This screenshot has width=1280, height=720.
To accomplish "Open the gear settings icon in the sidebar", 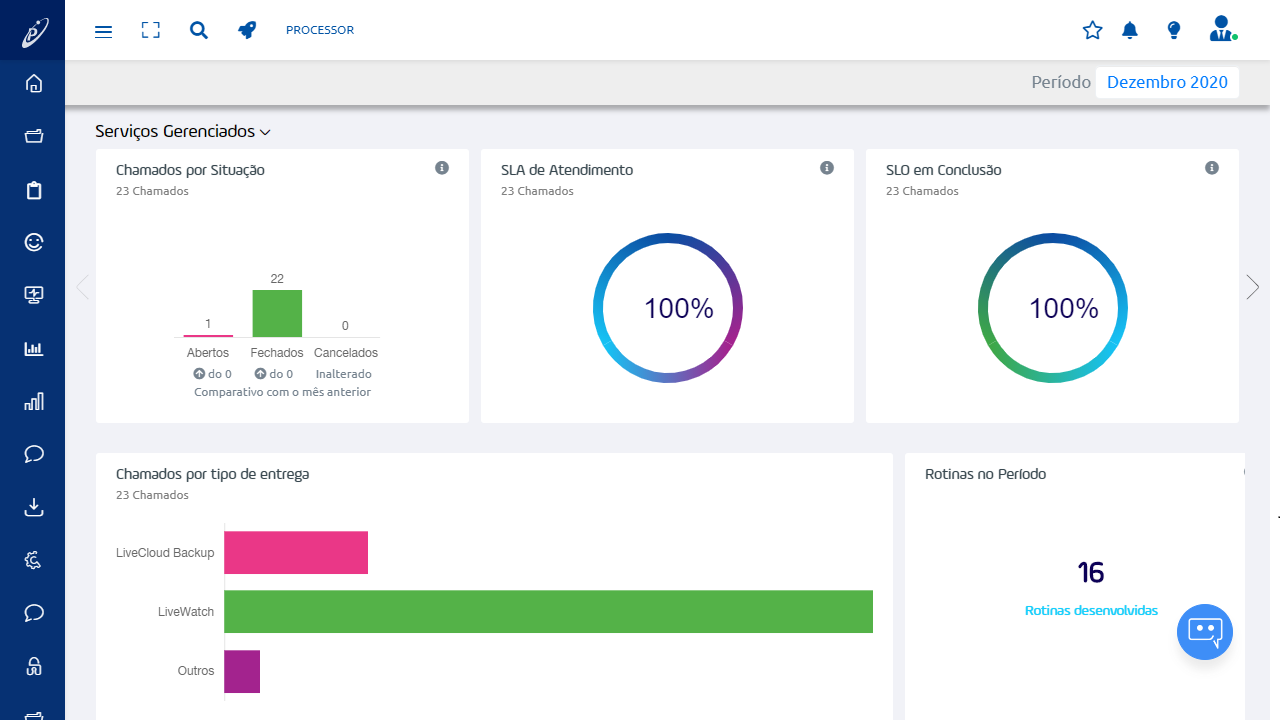I will (34, 560).
